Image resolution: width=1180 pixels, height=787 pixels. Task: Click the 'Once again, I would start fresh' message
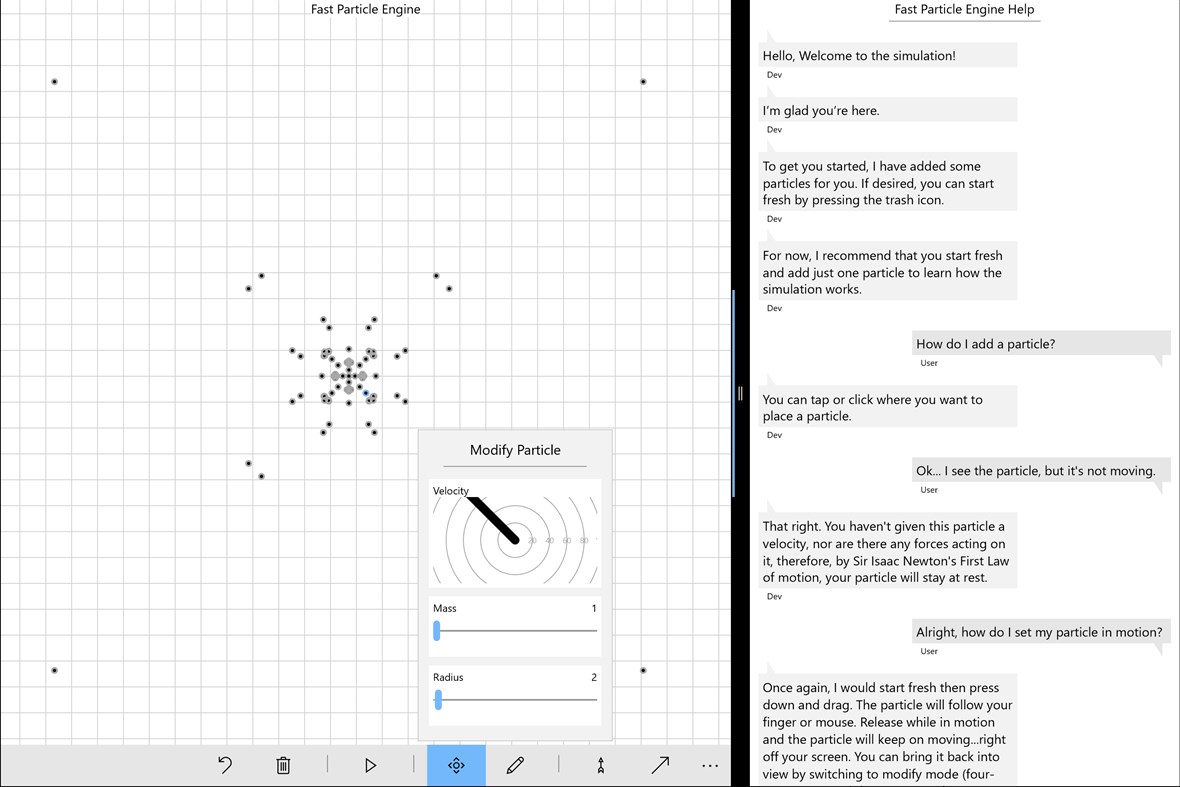888,730
